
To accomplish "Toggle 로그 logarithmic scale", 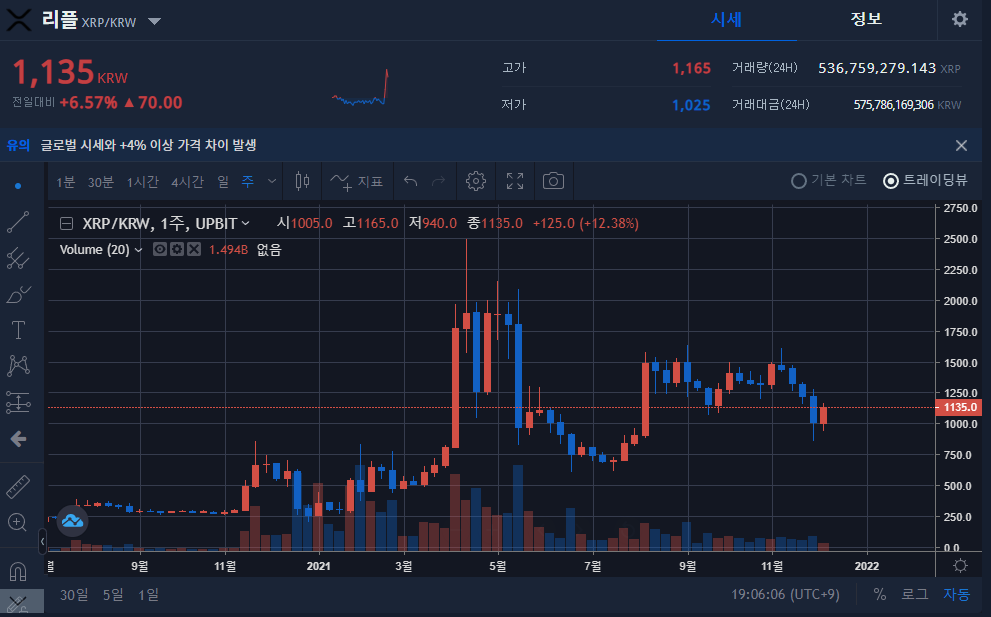I will pos(915,595).
